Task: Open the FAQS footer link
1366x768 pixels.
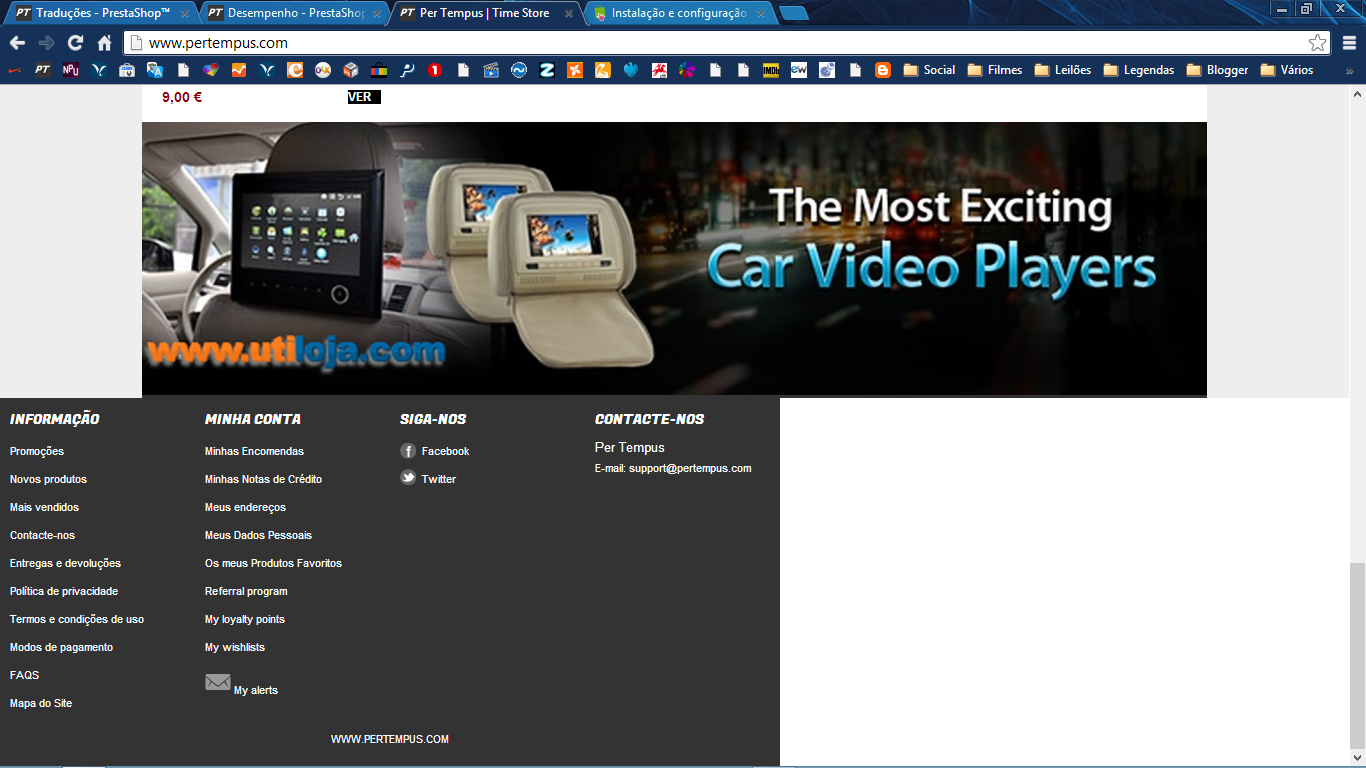Action: click(25, 675)
